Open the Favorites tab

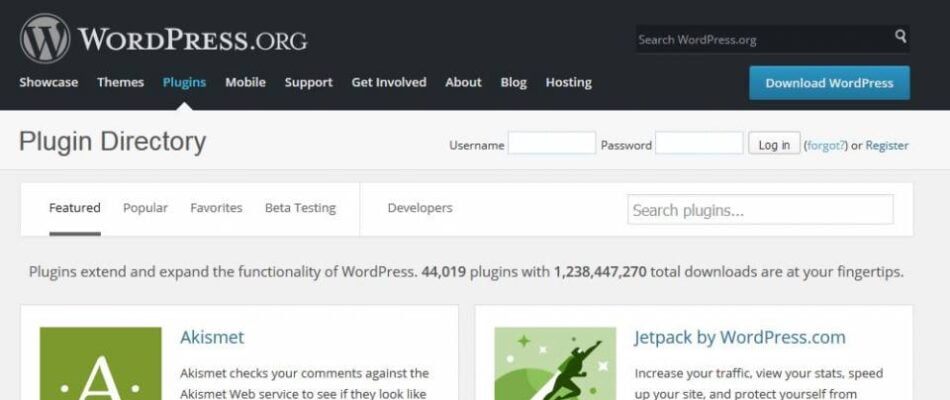click(x=216, y=208)
